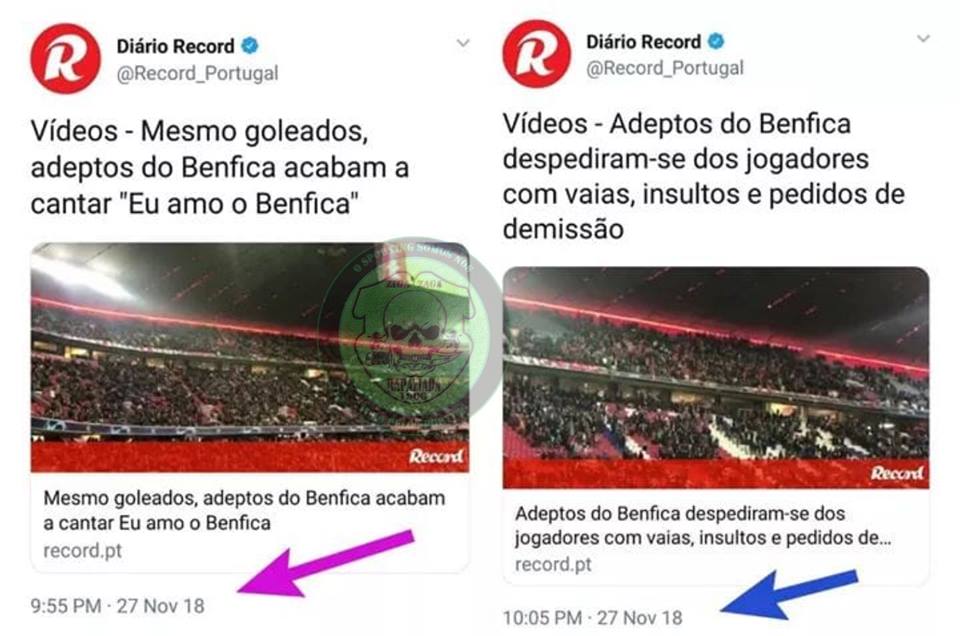Viewport: 960px width, 636px height.
Task: Click the Diário Record name on the left tweet
Action: (x=175, y=46)
